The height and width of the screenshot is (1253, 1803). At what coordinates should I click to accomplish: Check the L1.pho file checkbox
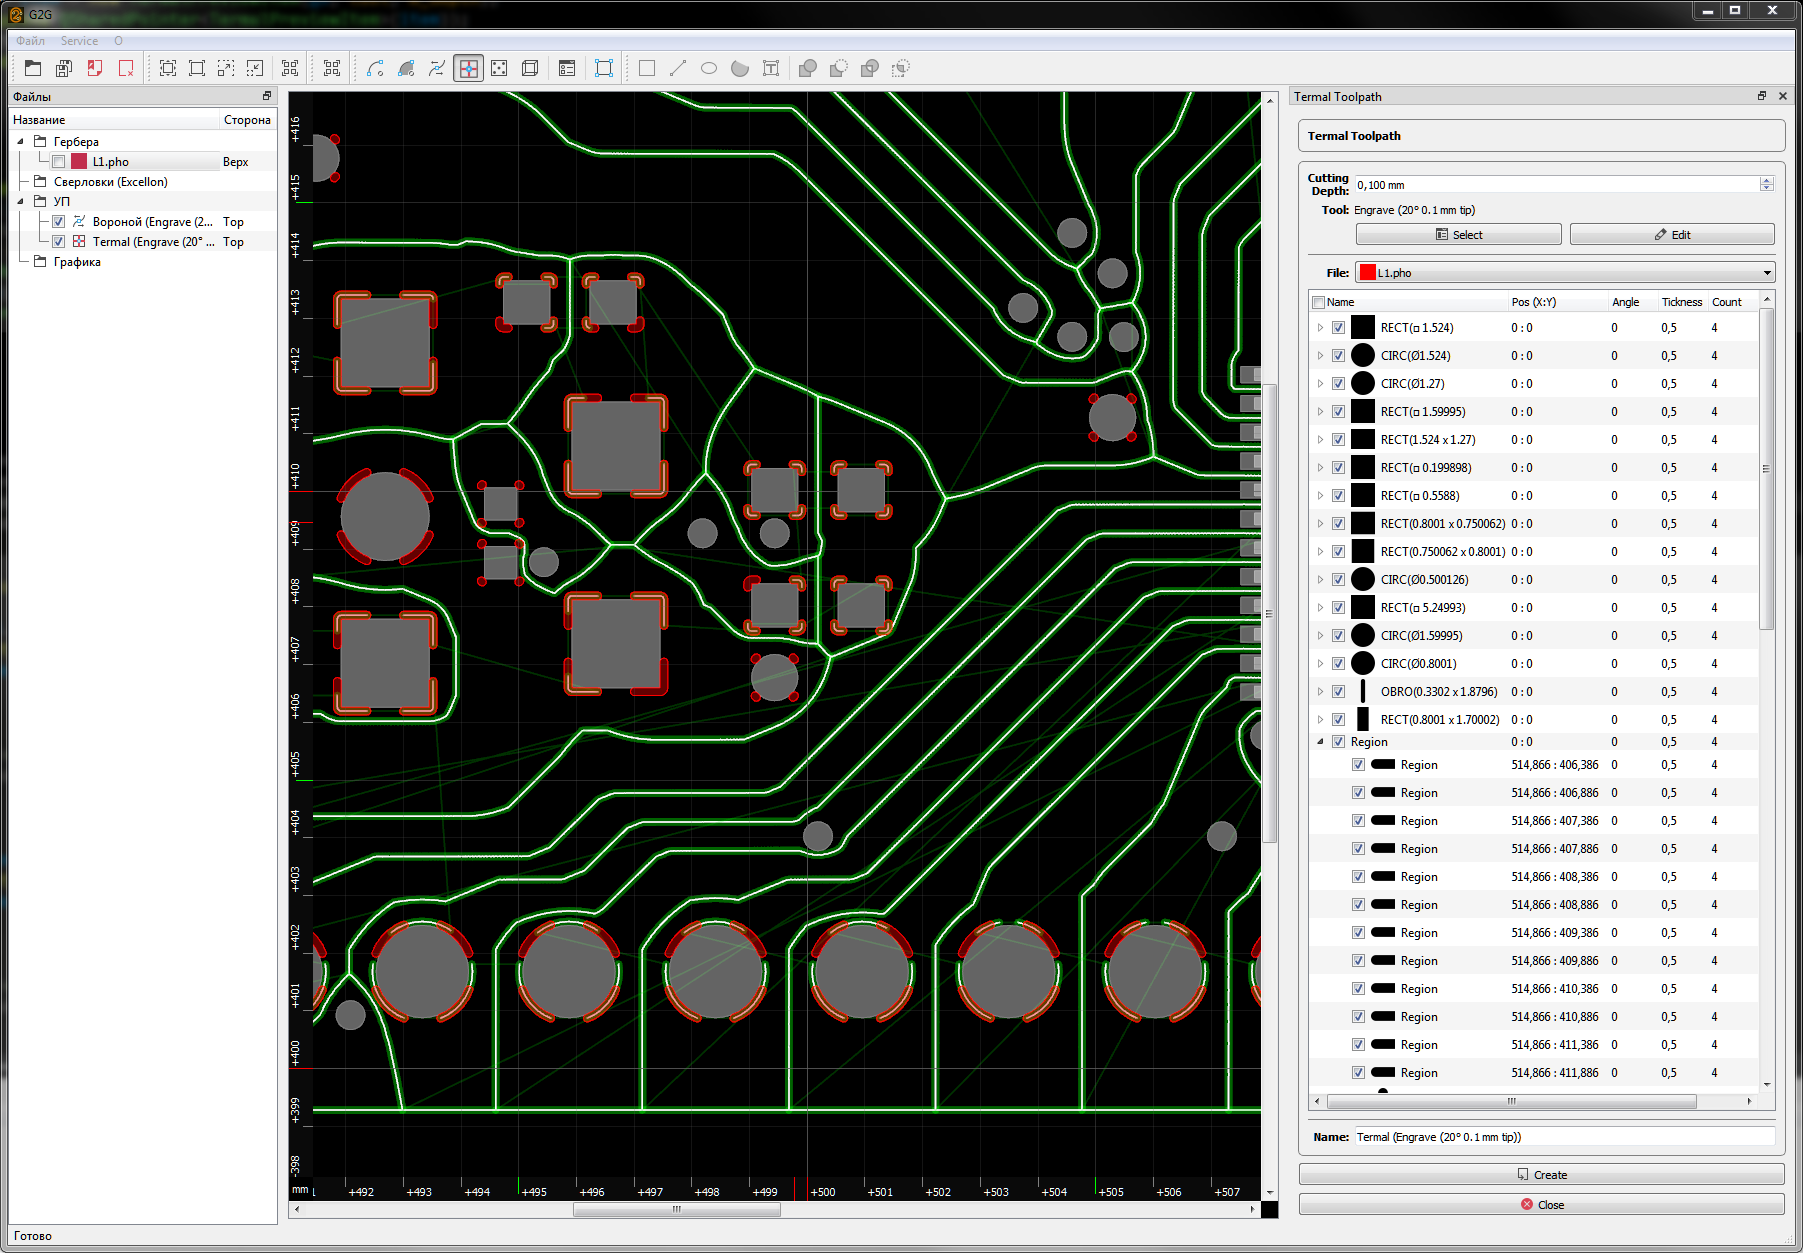(59, 162)
